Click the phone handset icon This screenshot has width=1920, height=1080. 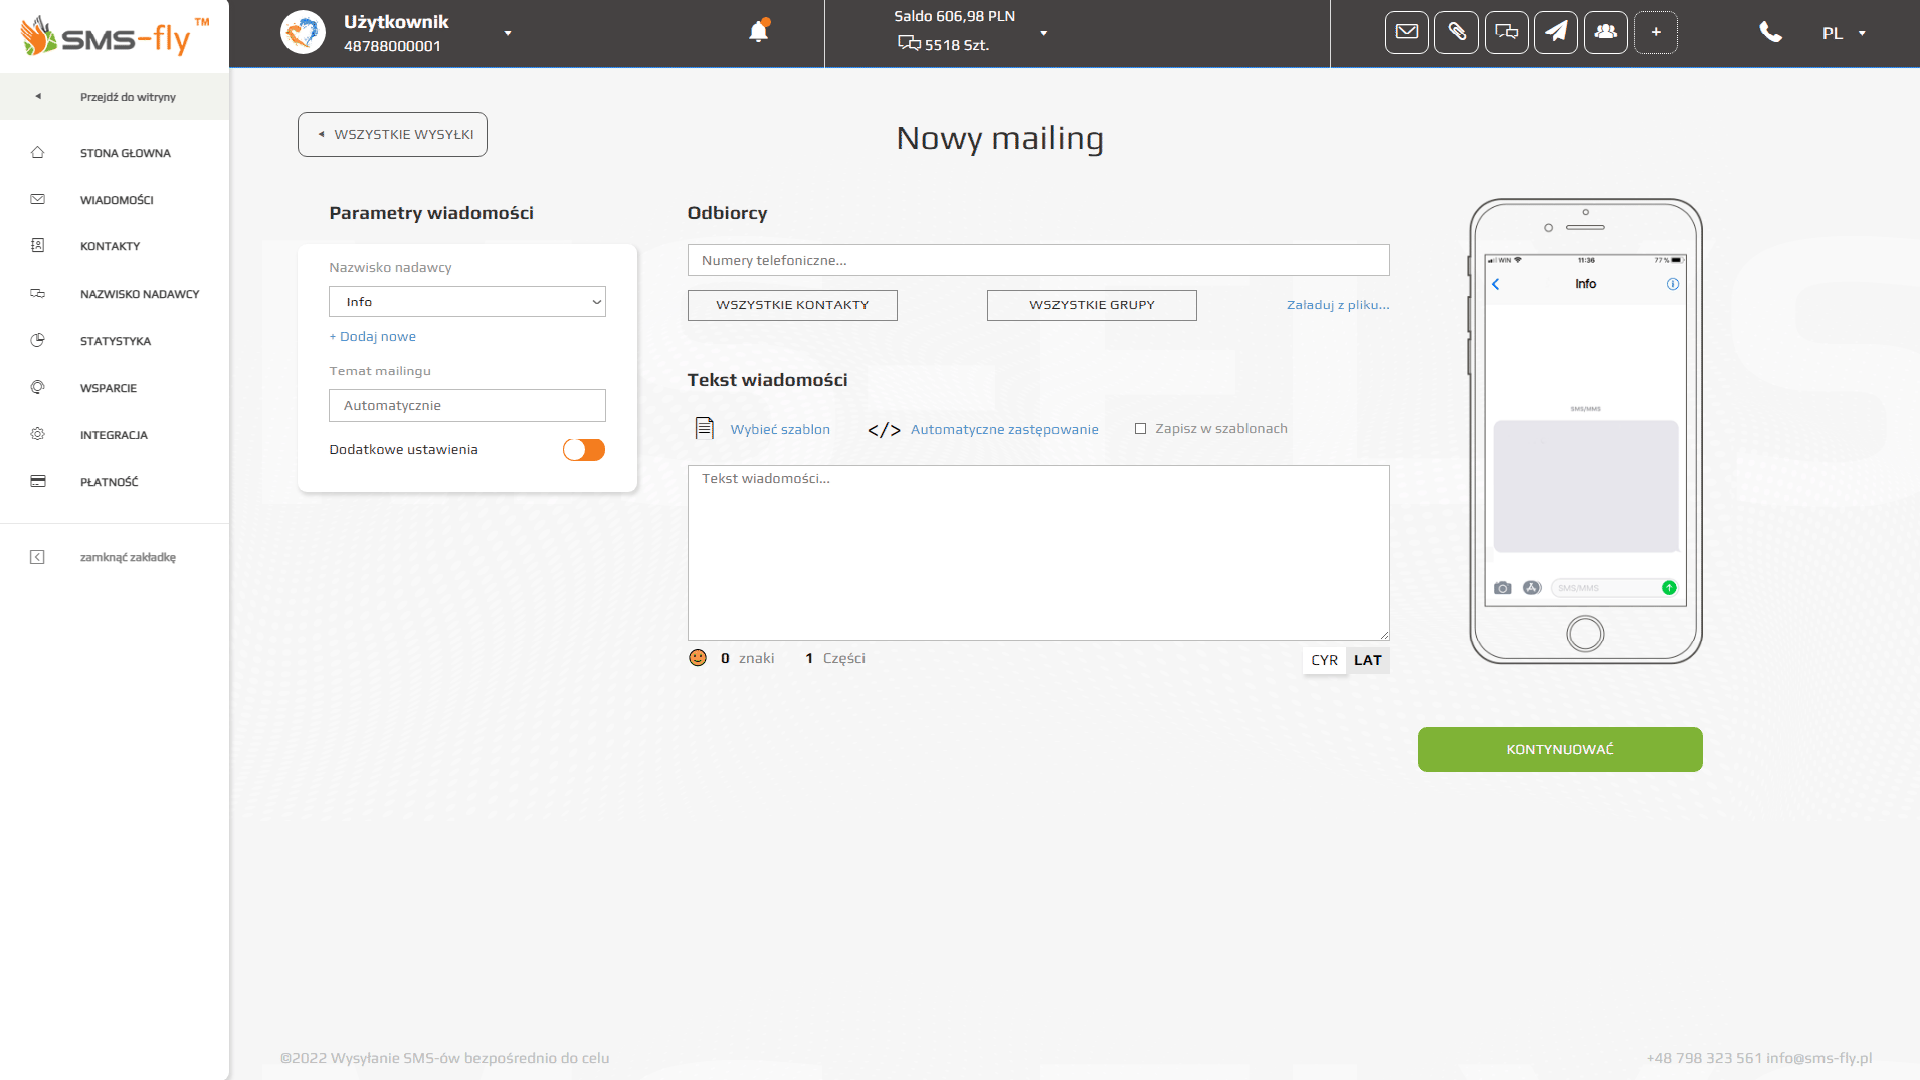(1770, 33)
